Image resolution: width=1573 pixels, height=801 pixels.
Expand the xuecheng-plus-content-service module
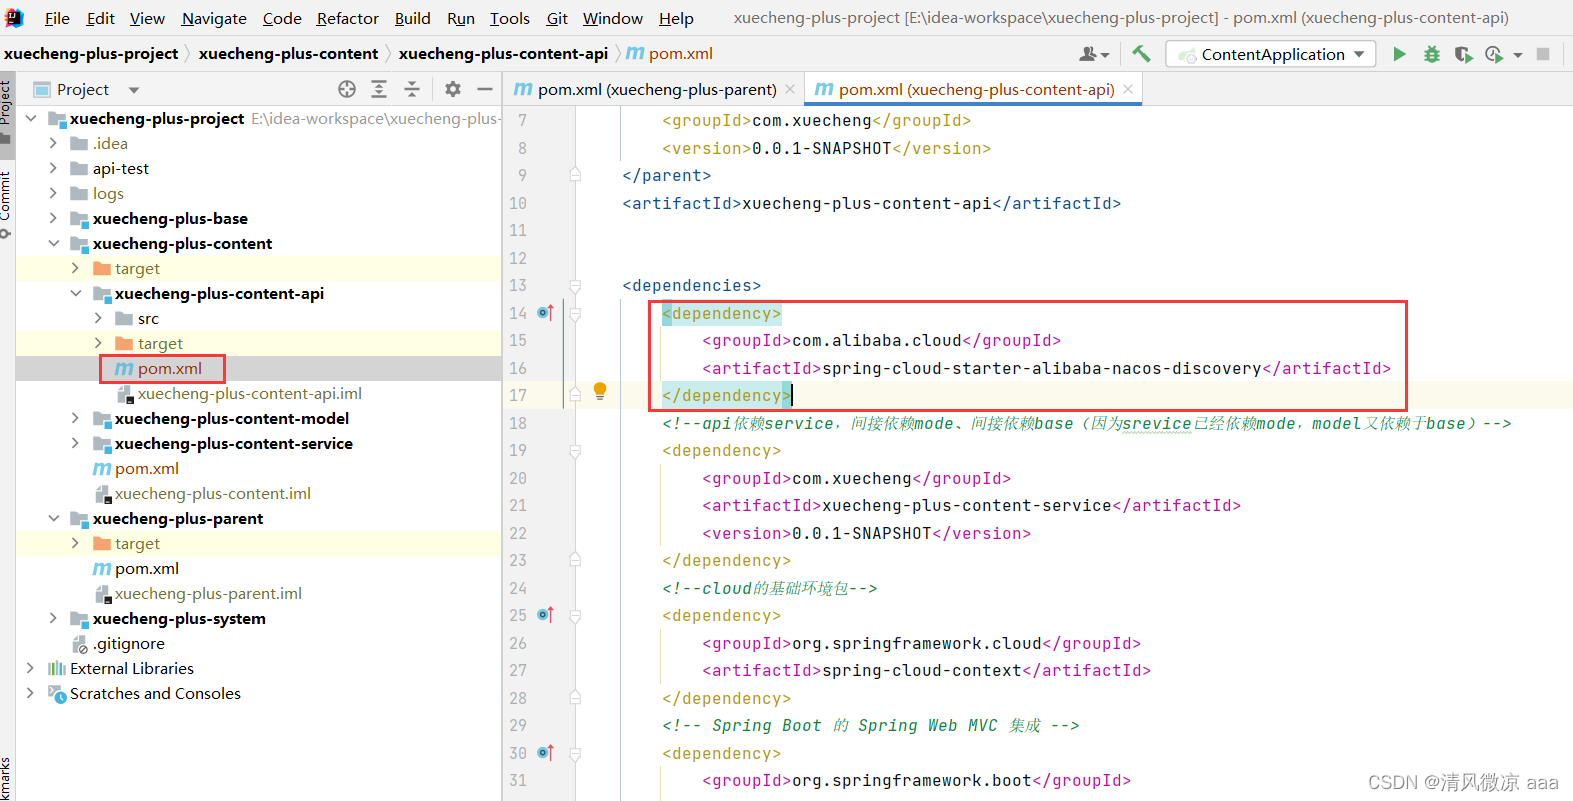pyautogui.click(x=76, y=443)
